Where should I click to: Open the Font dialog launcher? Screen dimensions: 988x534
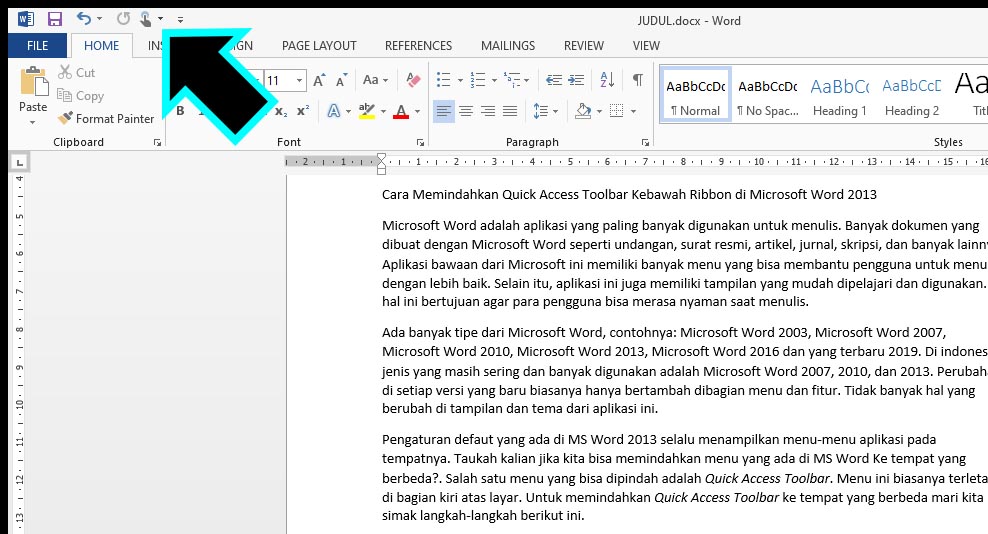[420, 142]
